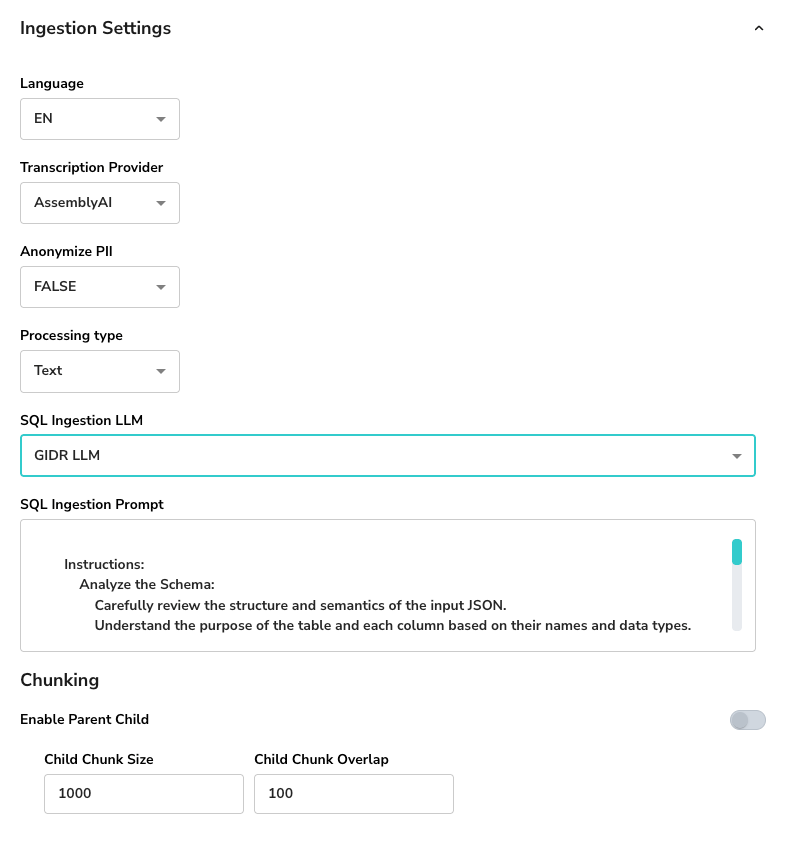Screen dimensions: 790x861
Task: Open the Processing type selector showing Text
Action: [x=100, y=371]
